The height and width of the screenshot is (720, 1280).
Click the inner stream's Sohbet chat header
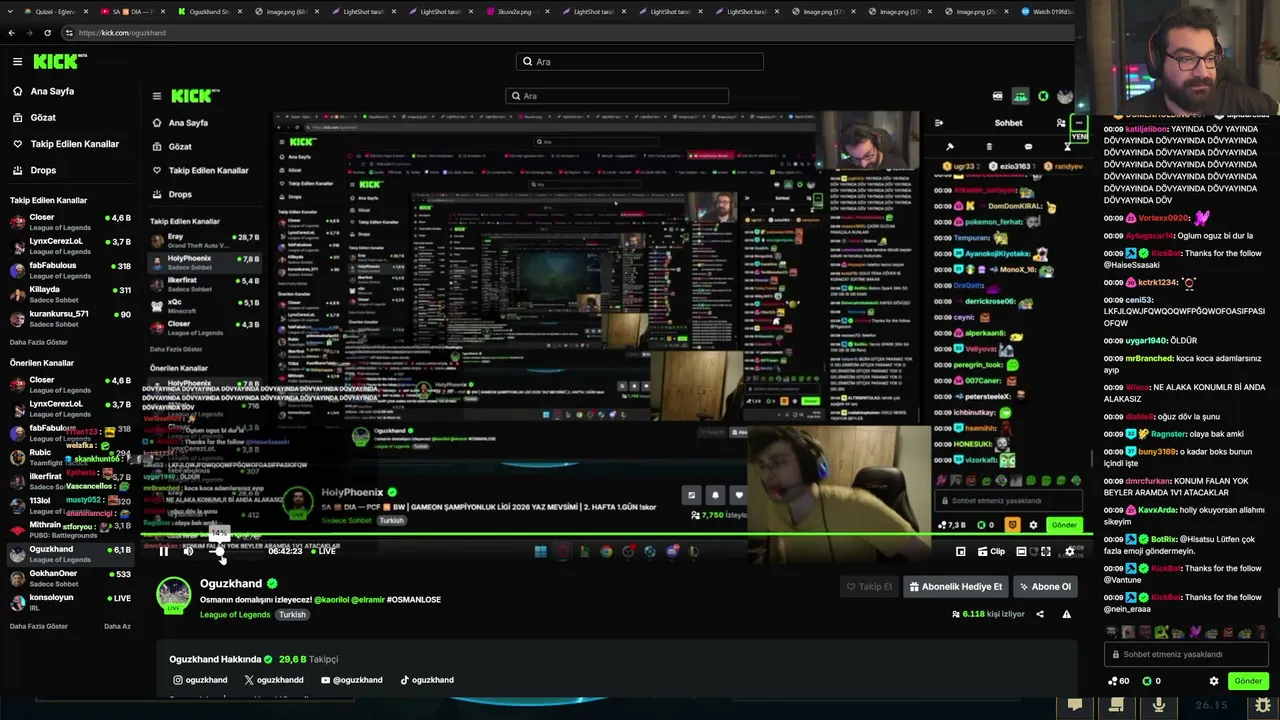tap(1008, 123)
